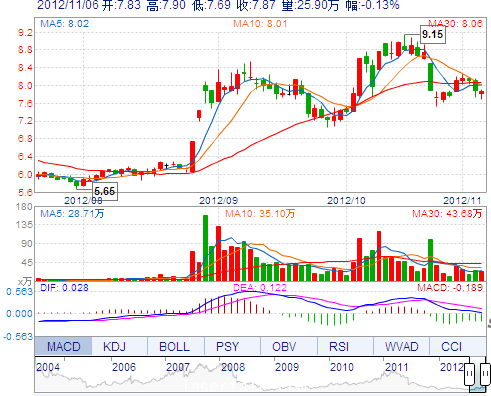Click the DIF: 0.028 MACD label
The height and width of the screenshot is (396, 491).
pos(64,287)
